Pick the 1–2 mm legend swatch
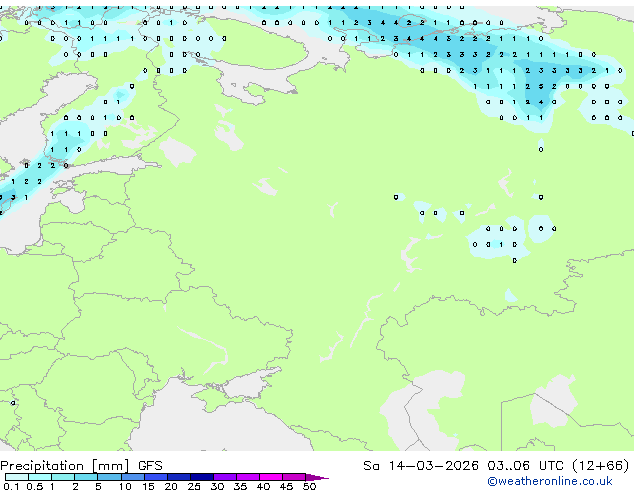Image resolution: width=634 pixels, height=490 pixels. 63,477
